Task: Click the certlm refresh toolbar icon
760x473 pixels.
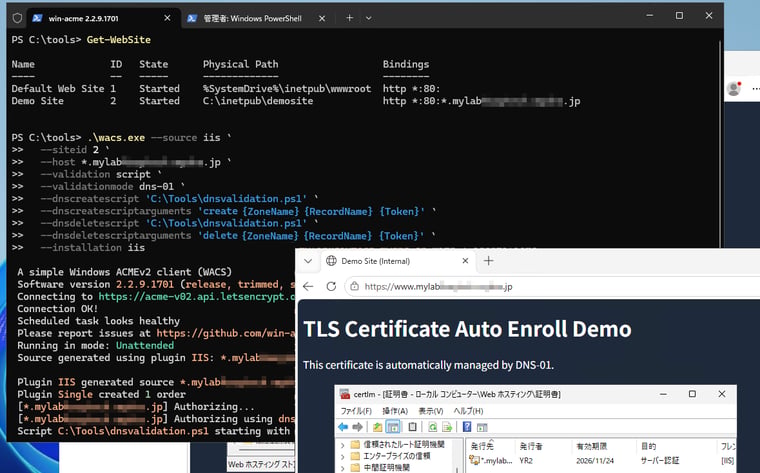Action: coord(432,427)
